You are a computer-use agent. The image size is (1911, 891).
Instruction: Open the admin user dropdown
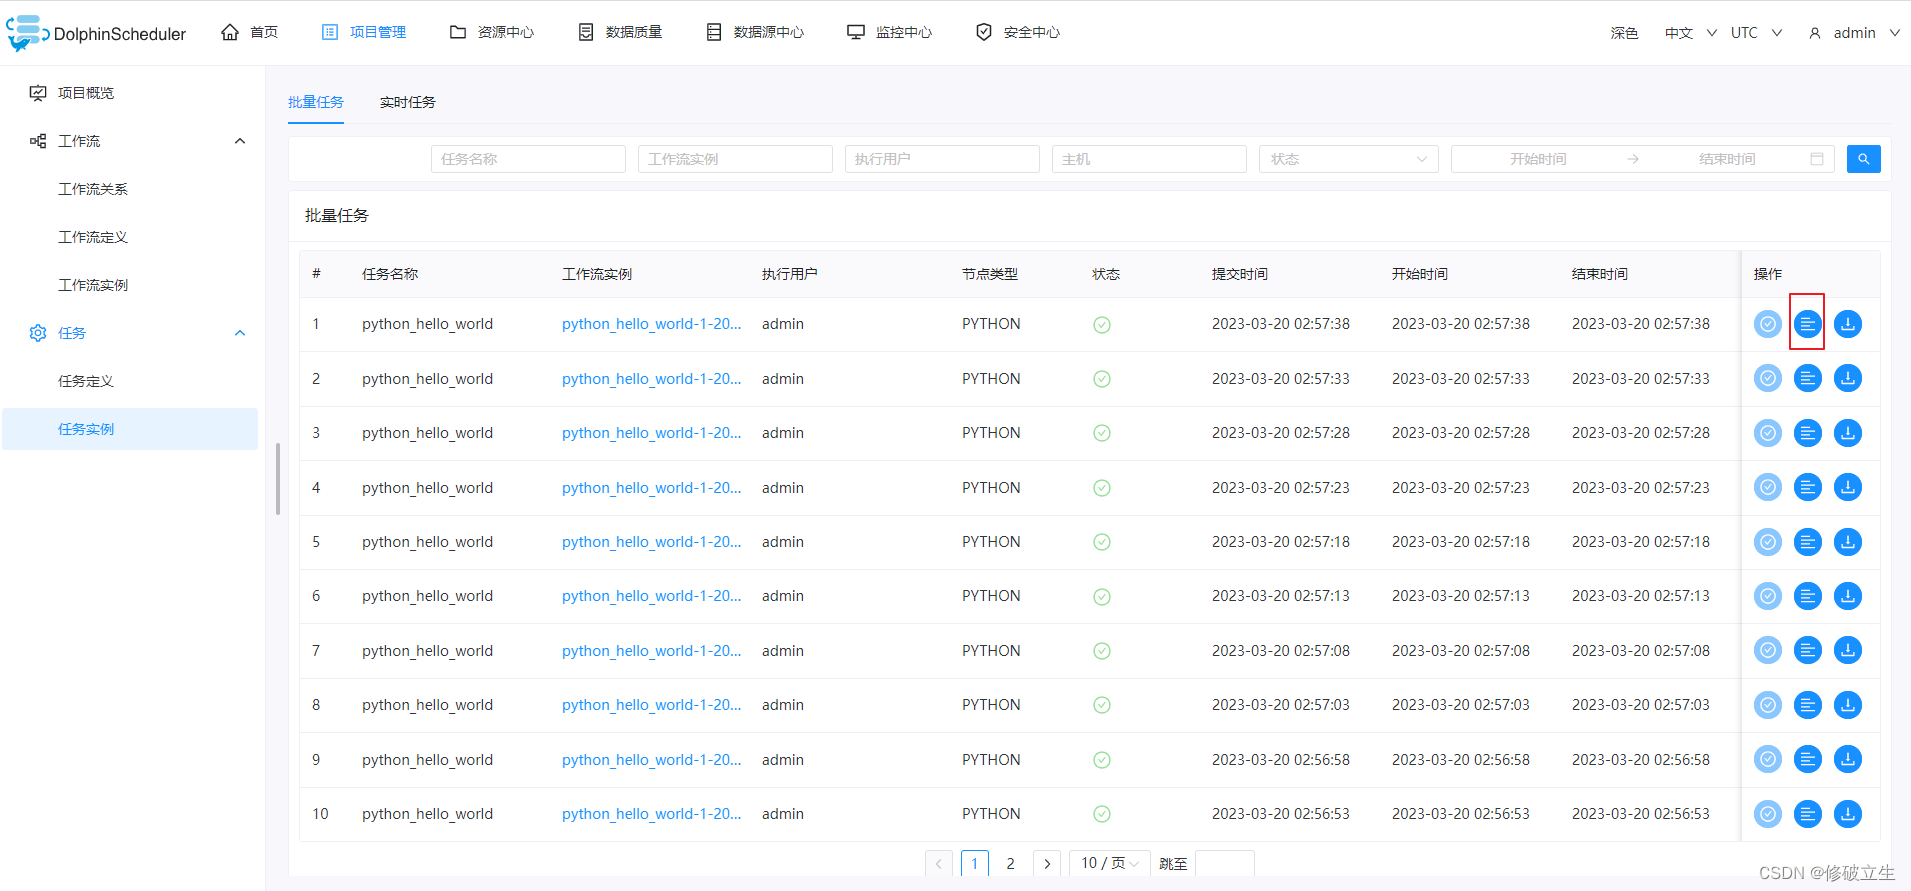(x=1854, y=33)
